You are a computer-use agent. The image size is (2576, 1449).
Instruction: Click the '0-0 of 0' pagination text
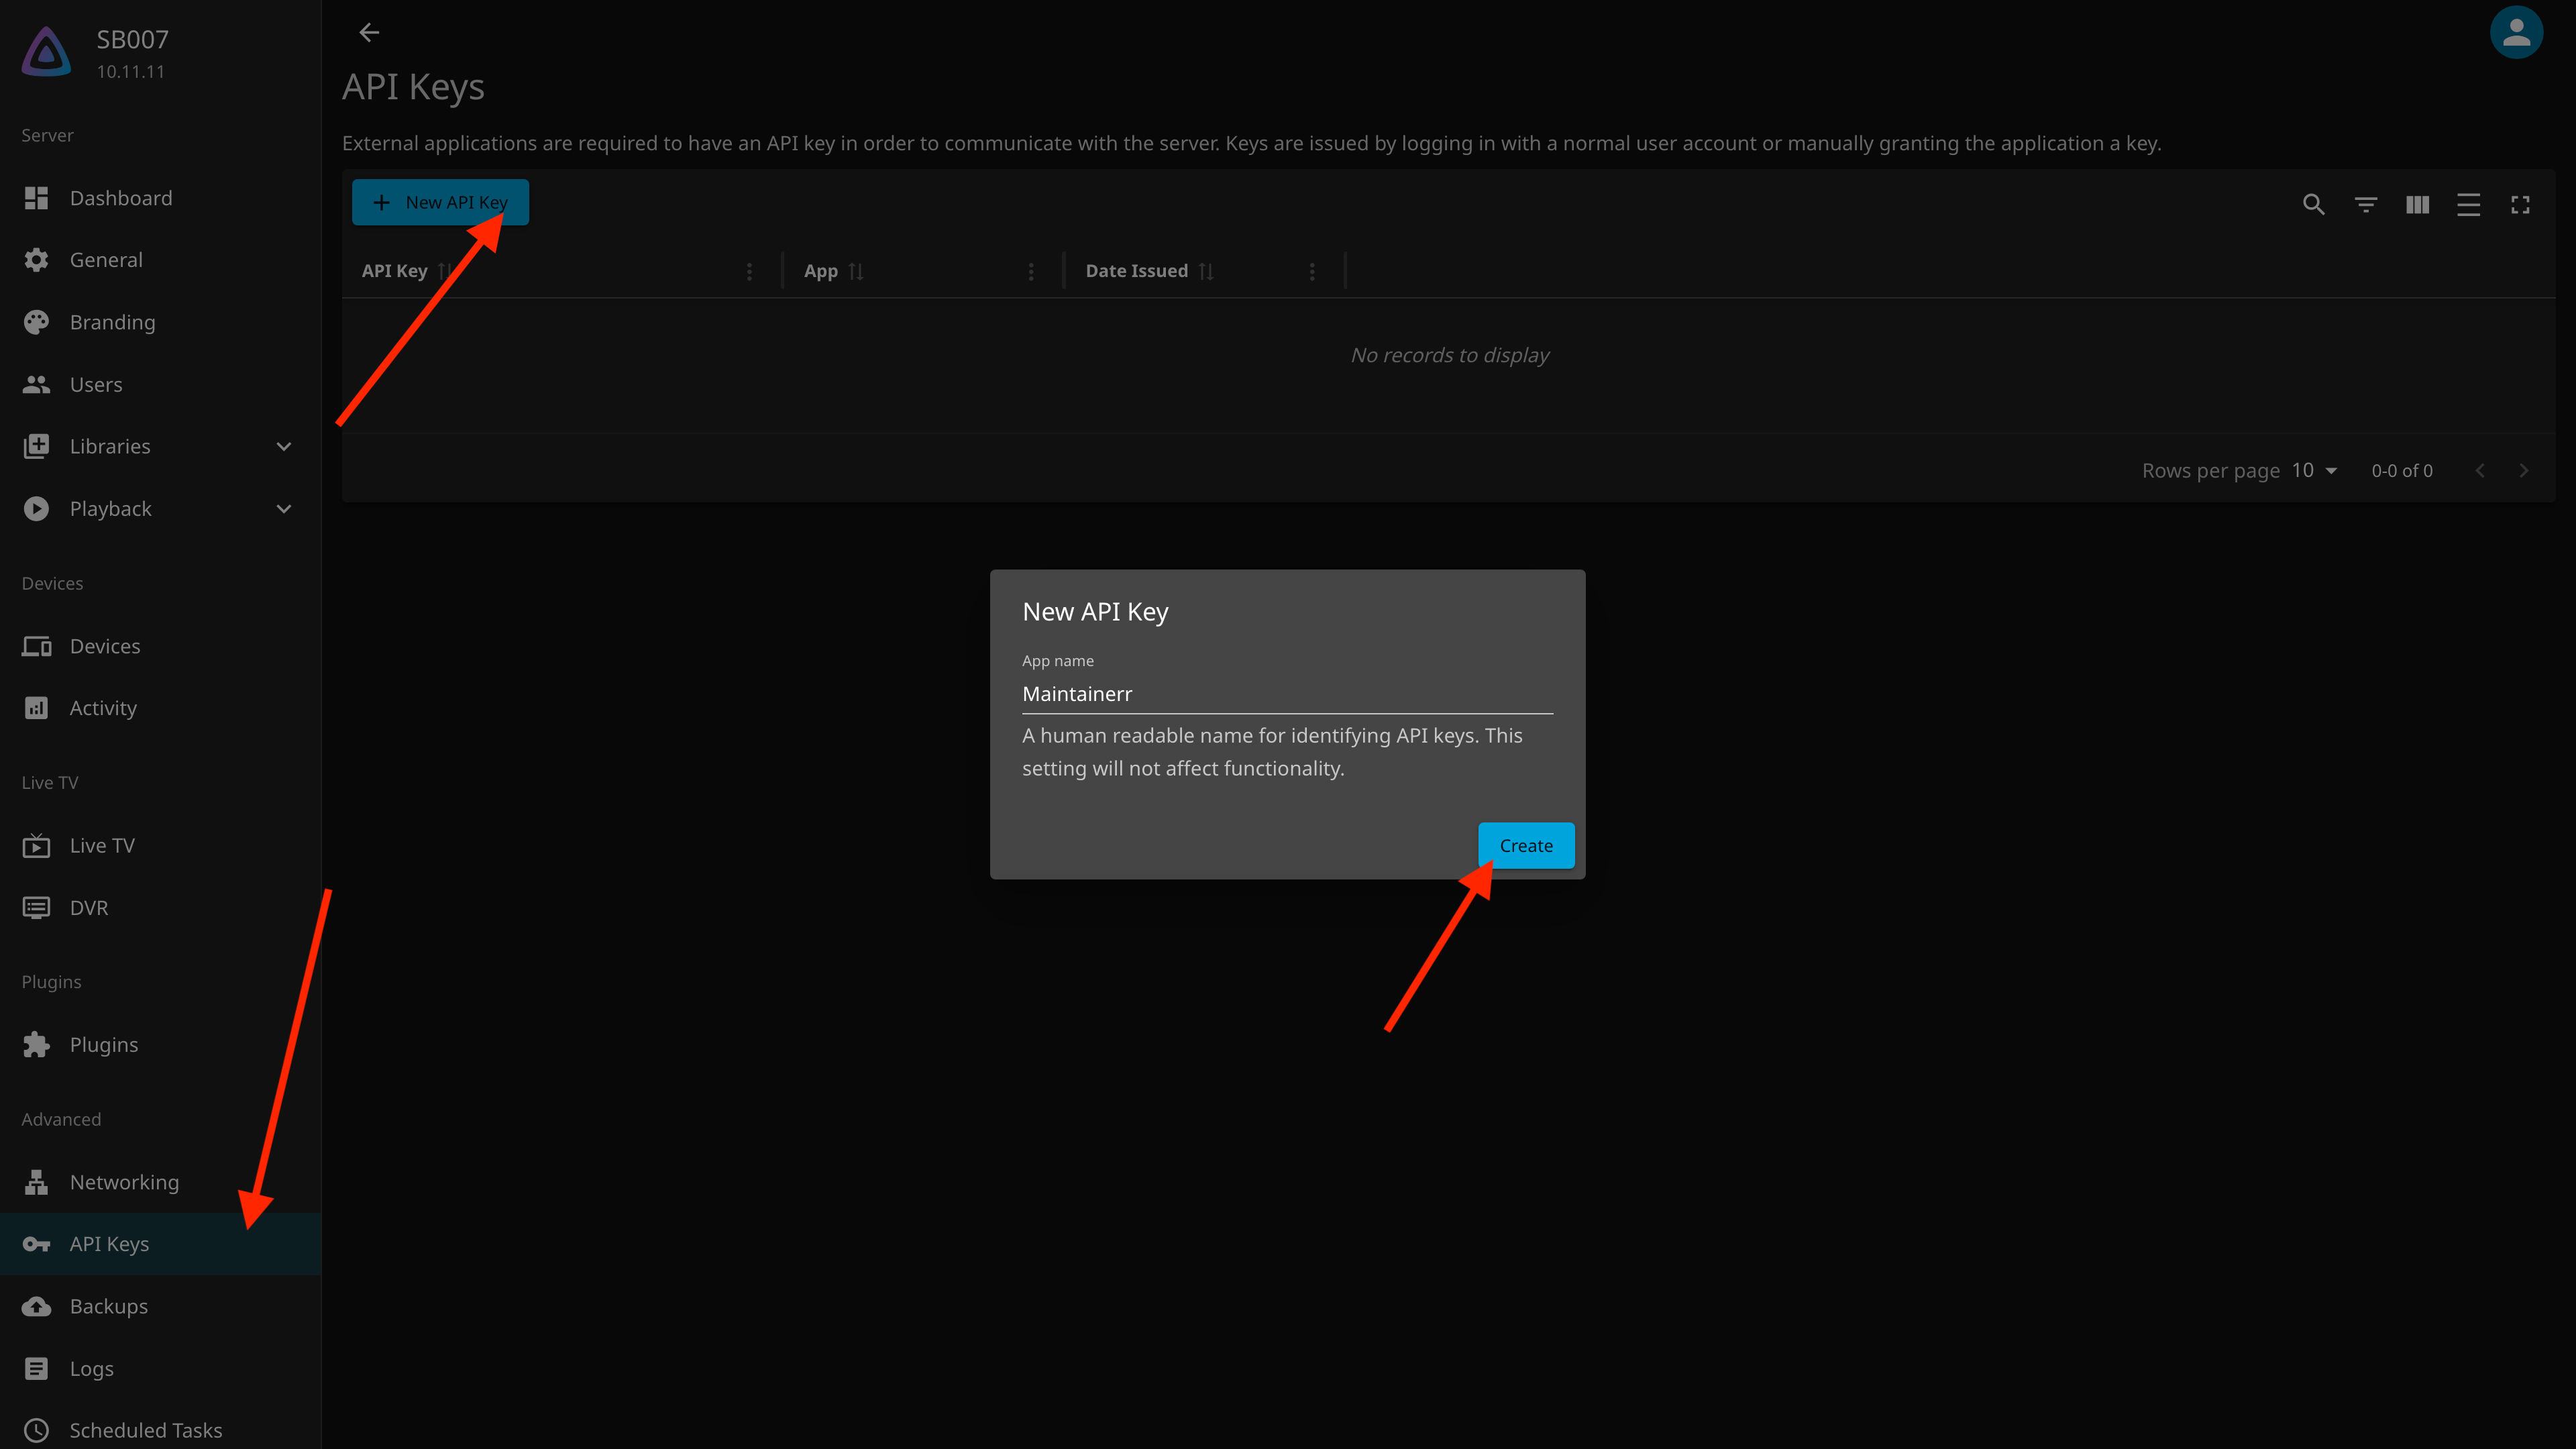[2402, 471]
